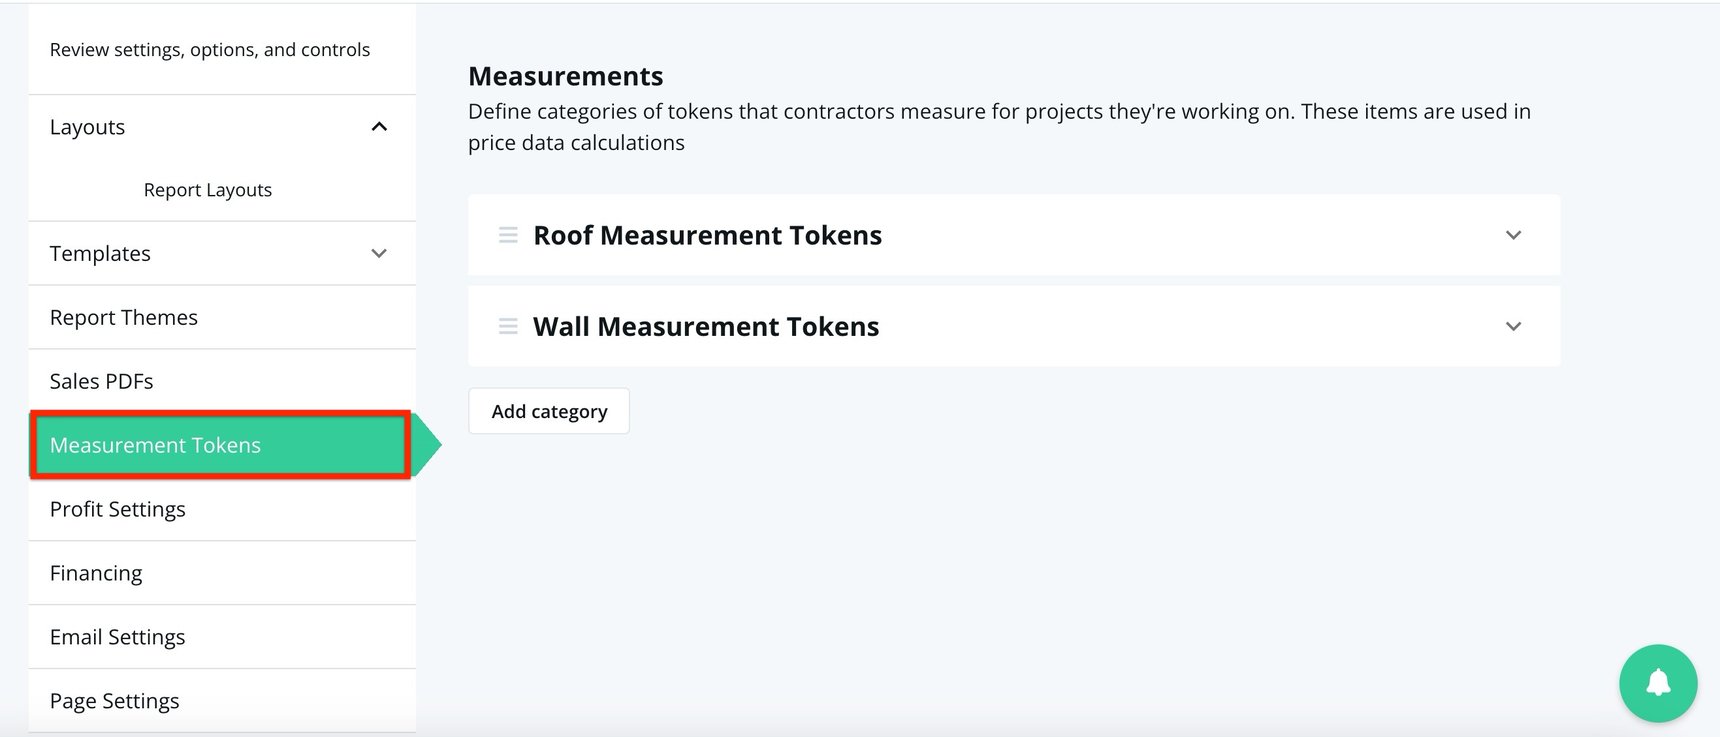Open the Sales PDFs settings
The width and height of the screenshot is (1720, 737).
101,381
